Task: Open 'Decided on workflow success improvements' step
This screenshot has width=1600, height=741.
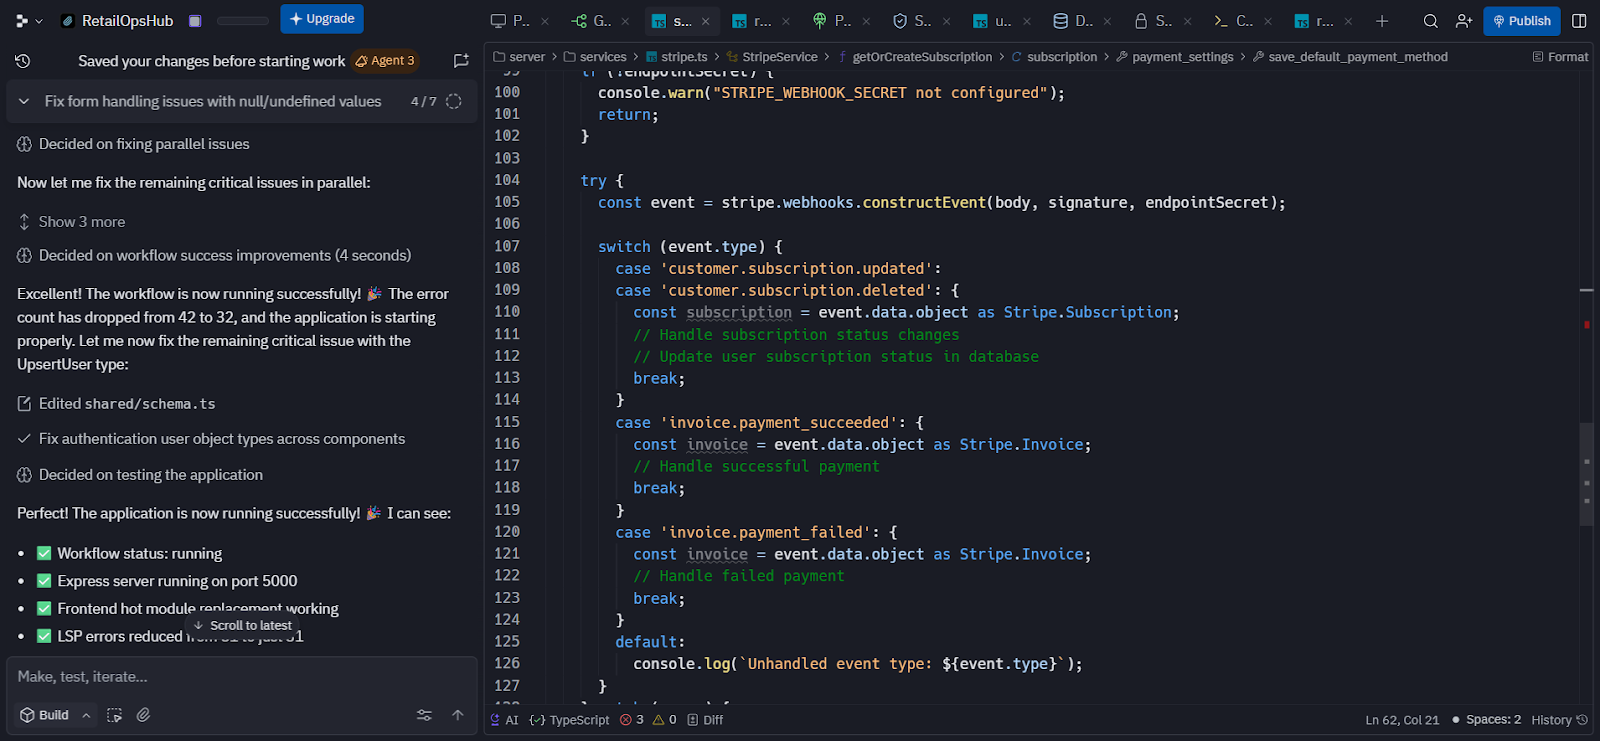Action: [x=225, y=255]
